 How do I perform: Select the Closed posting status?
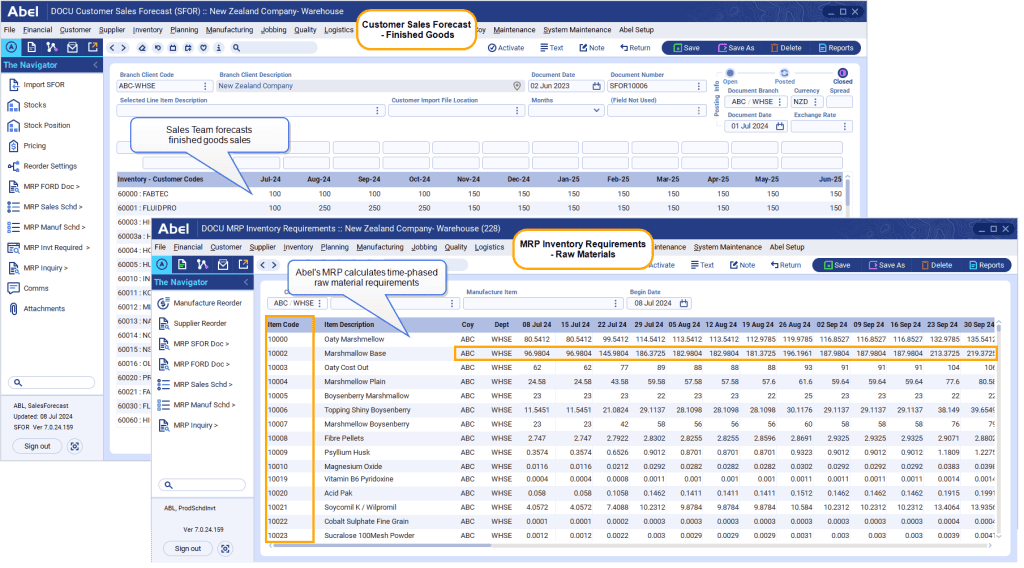(842, 73)
